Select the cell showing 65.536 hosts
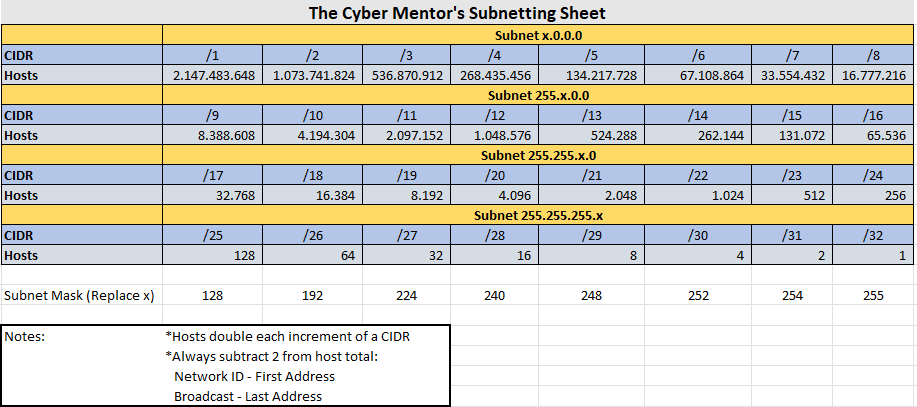917x407 pixels. pos(872,135)
